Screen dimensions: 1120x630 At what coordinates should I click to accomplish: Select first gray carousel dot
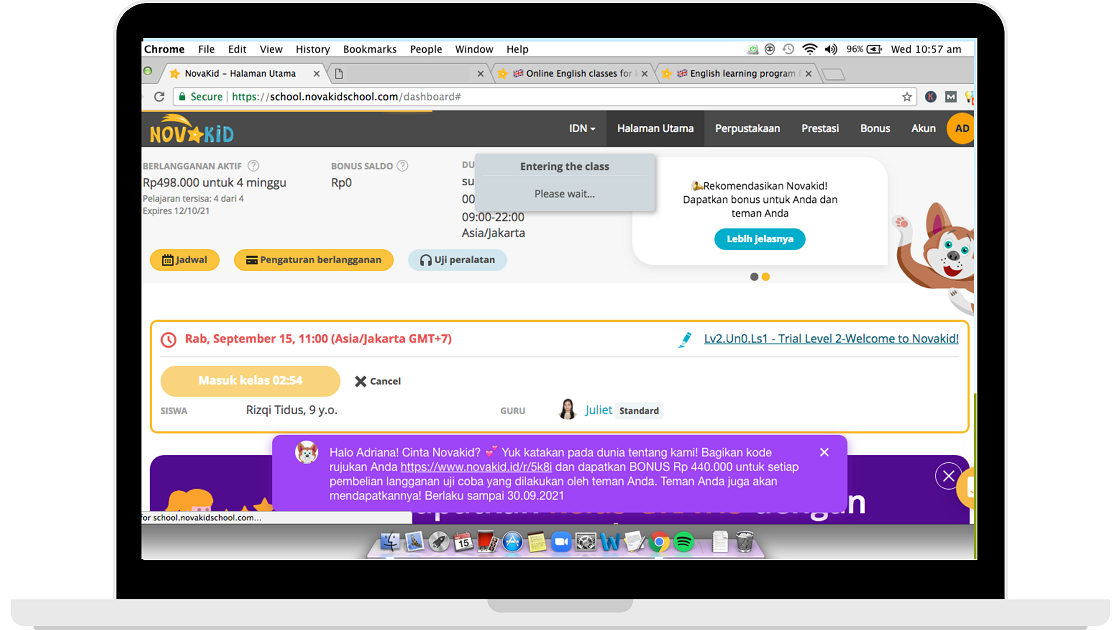754,277
